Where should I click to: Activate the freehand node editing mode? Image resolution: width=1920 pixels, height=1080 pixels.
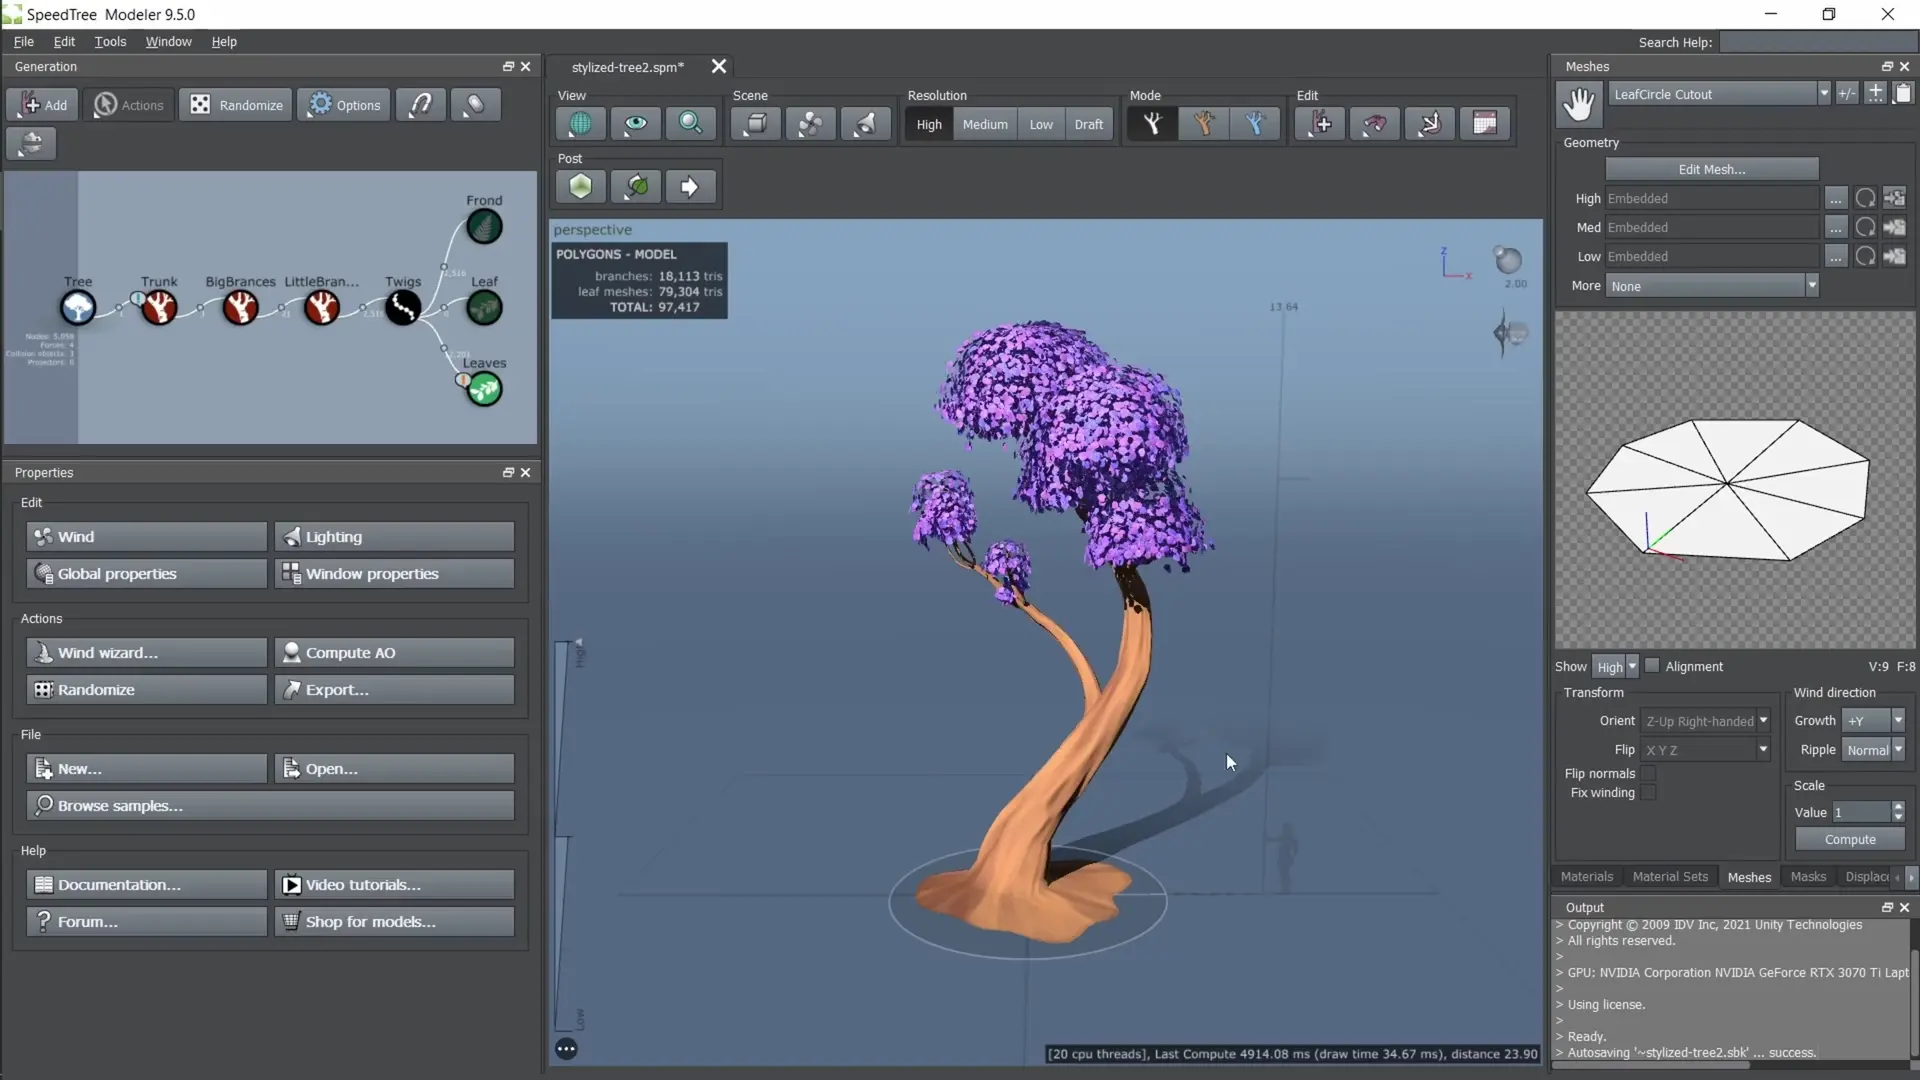pyautogui.click(x=1256, y=123)
